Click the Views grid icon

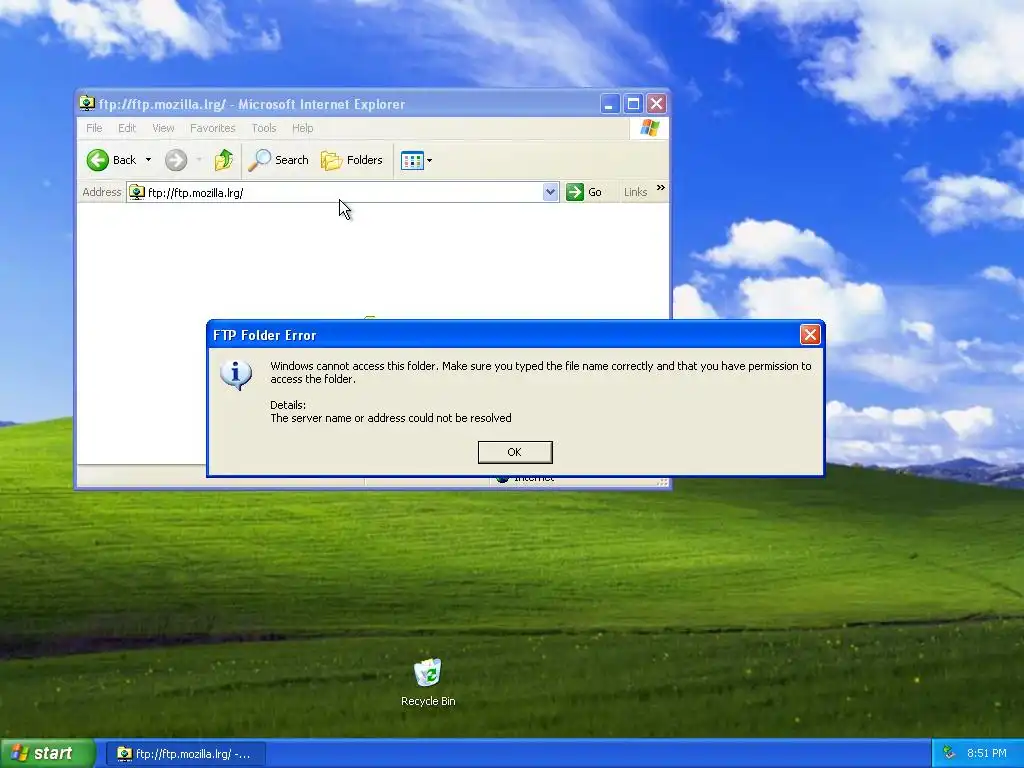(x=412, y=160)
